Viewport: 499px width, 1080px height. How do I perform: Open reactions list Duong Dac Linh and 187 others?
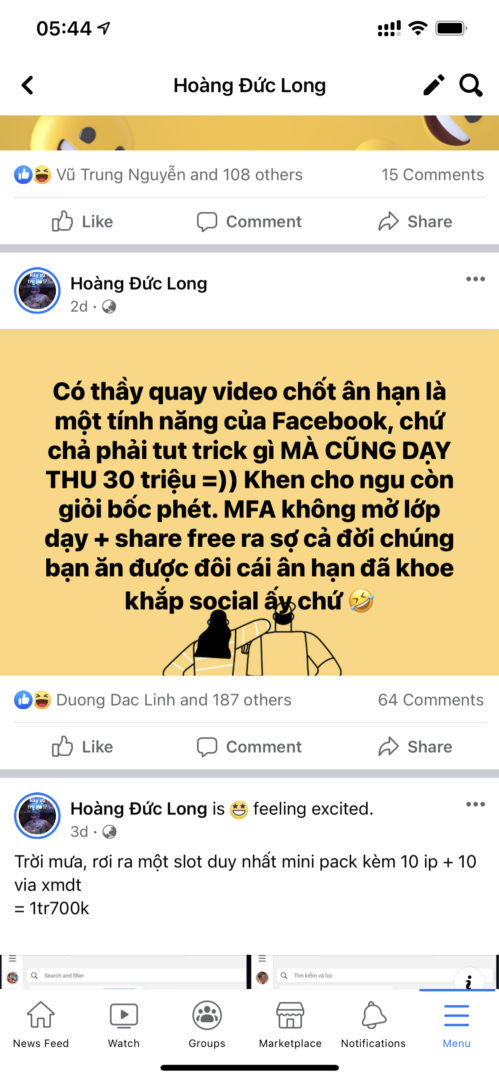point(152,700)
